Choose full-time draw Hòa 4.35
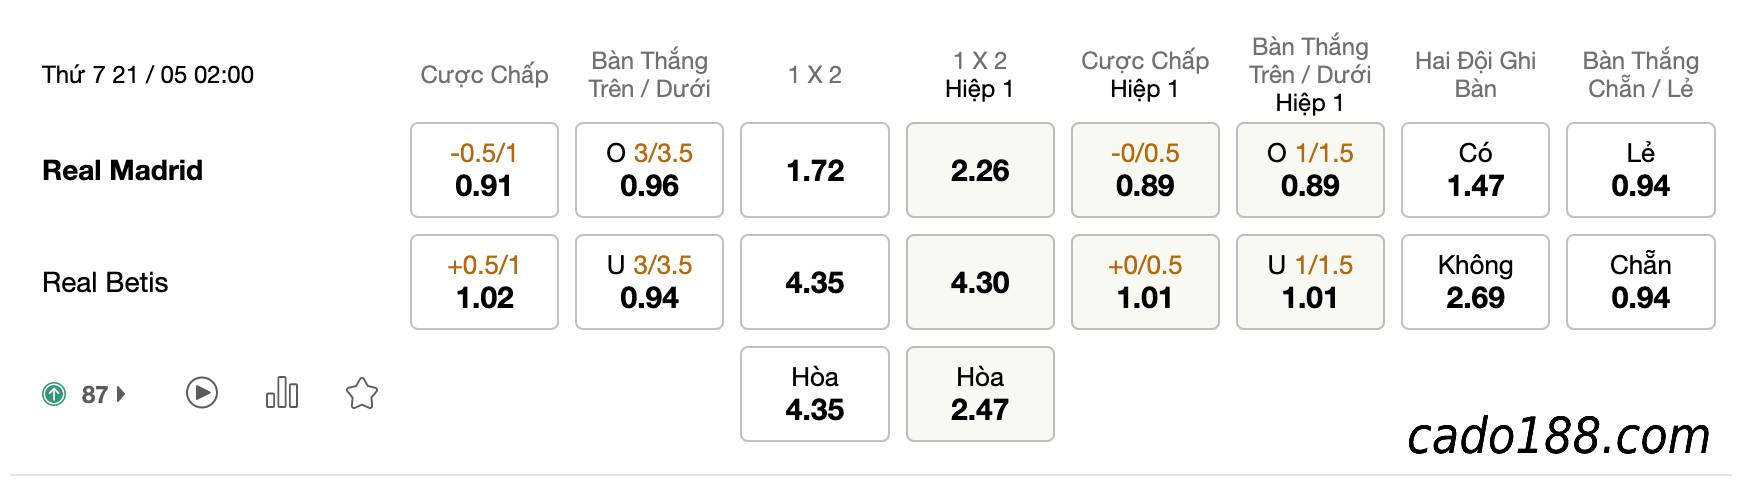 point(815,394)
